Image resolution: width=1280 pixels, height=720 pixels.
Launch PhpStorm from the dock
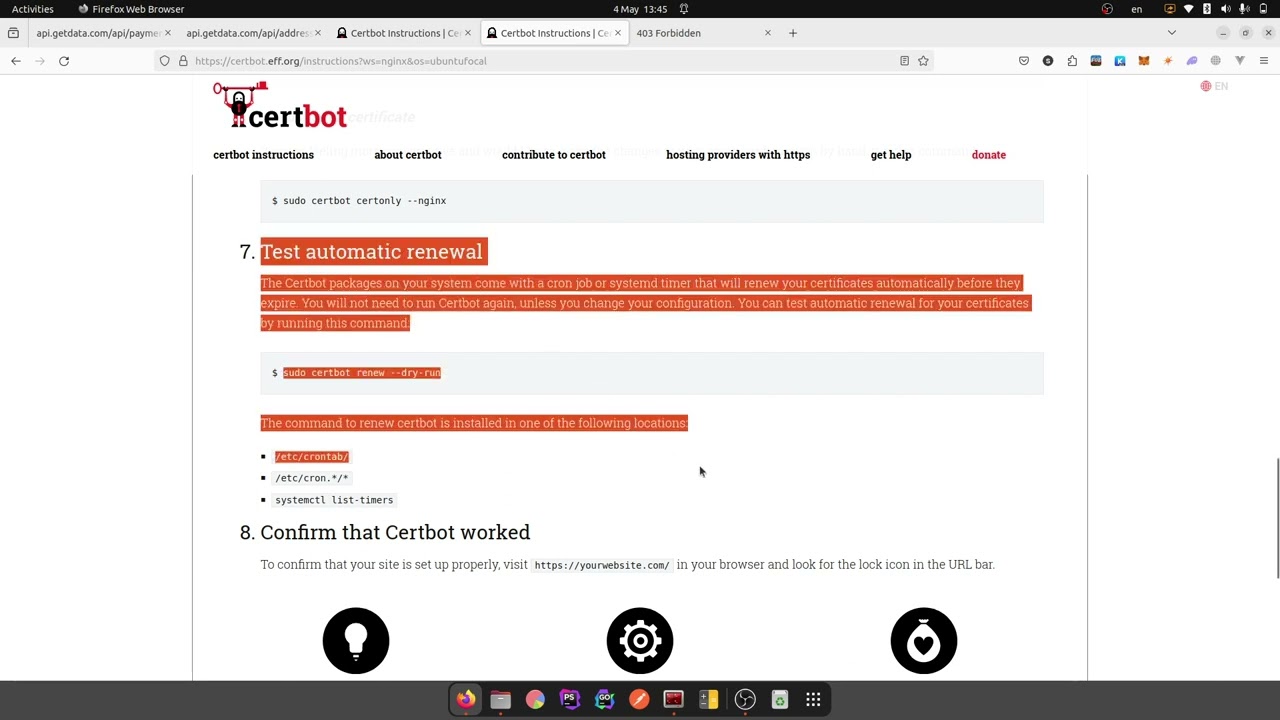(x=570, y=700)
